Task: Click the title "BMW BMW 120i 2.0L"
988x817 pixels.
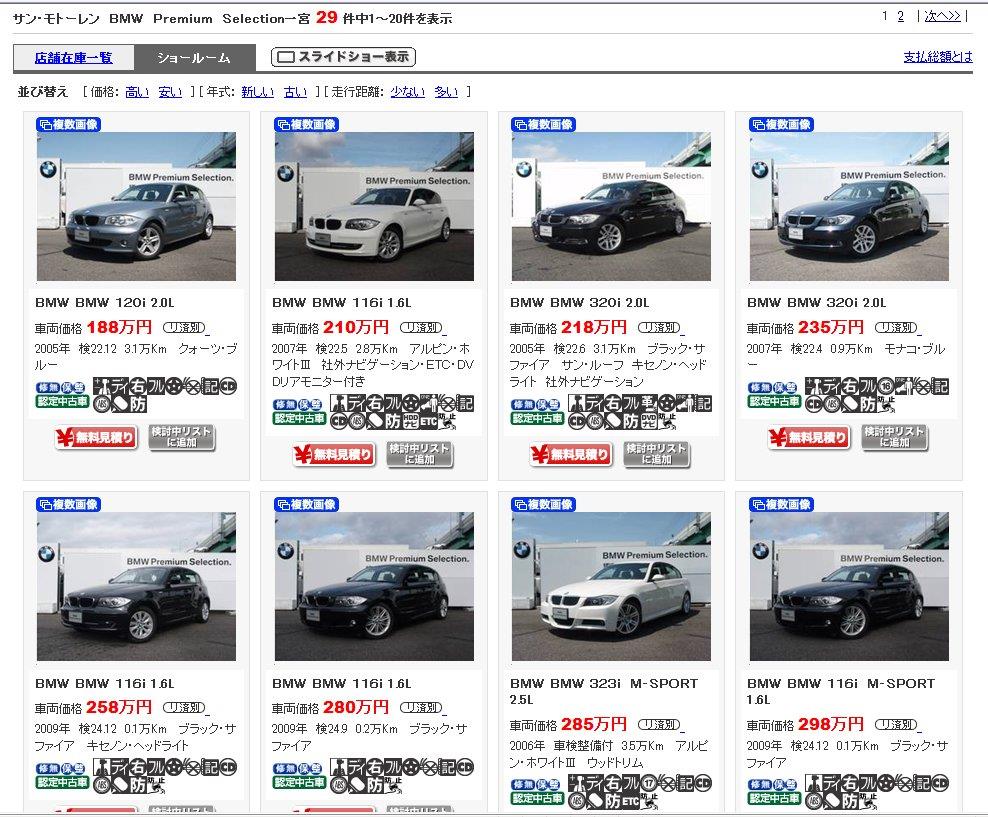Action: tap(105, 303)
